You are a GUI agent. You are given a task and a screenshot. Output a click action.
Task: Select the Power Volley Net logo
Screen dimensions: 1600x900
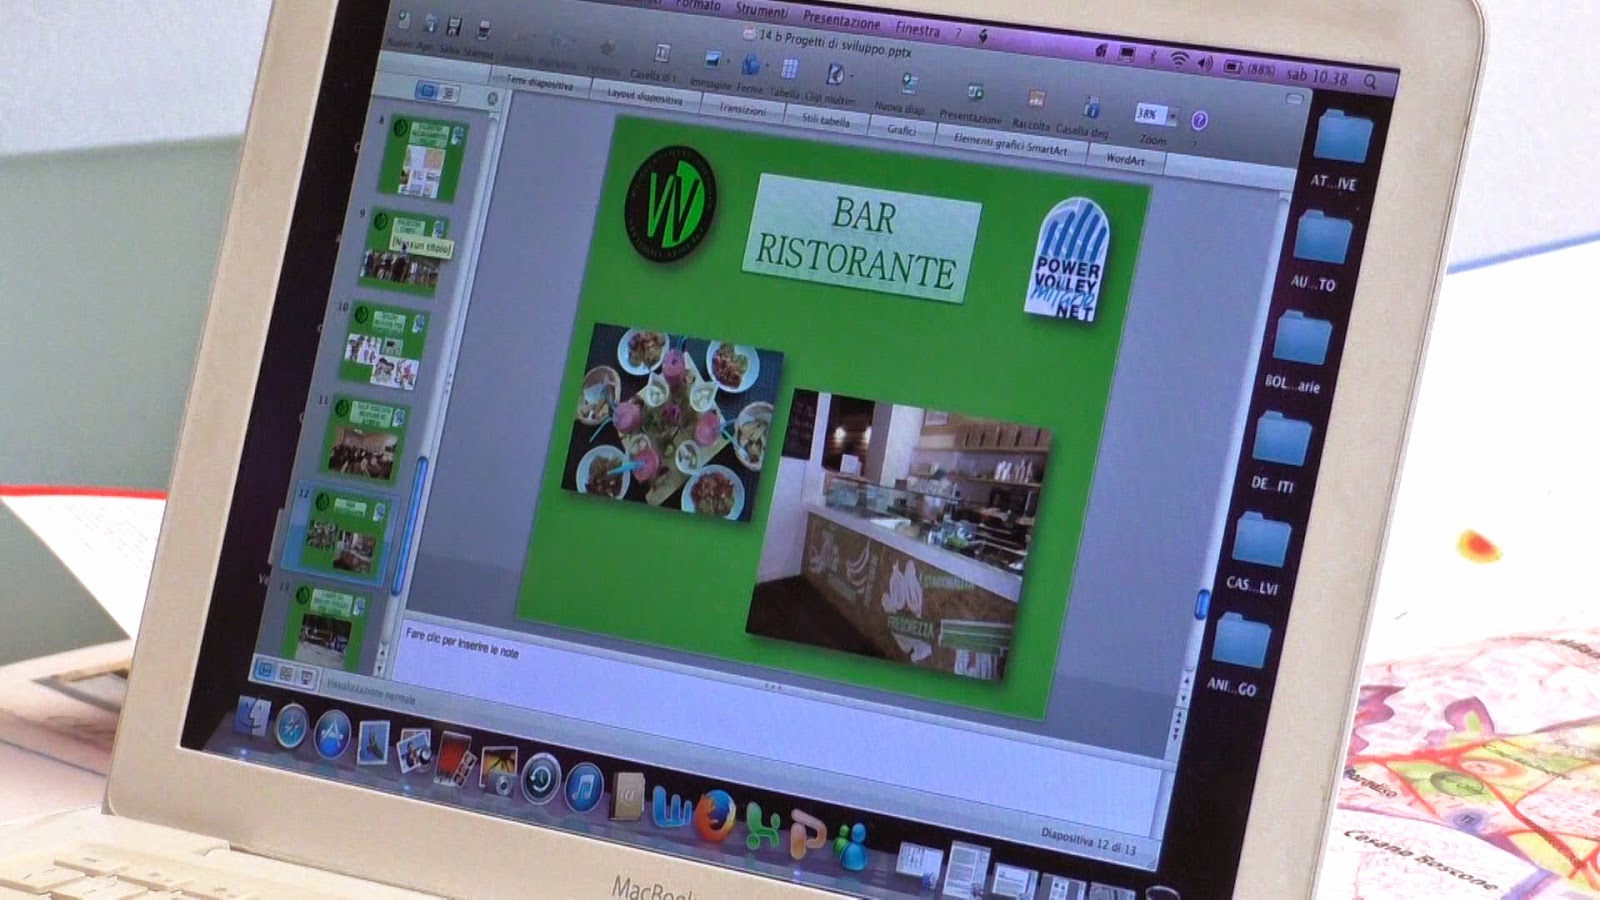tap(1065, 260)
